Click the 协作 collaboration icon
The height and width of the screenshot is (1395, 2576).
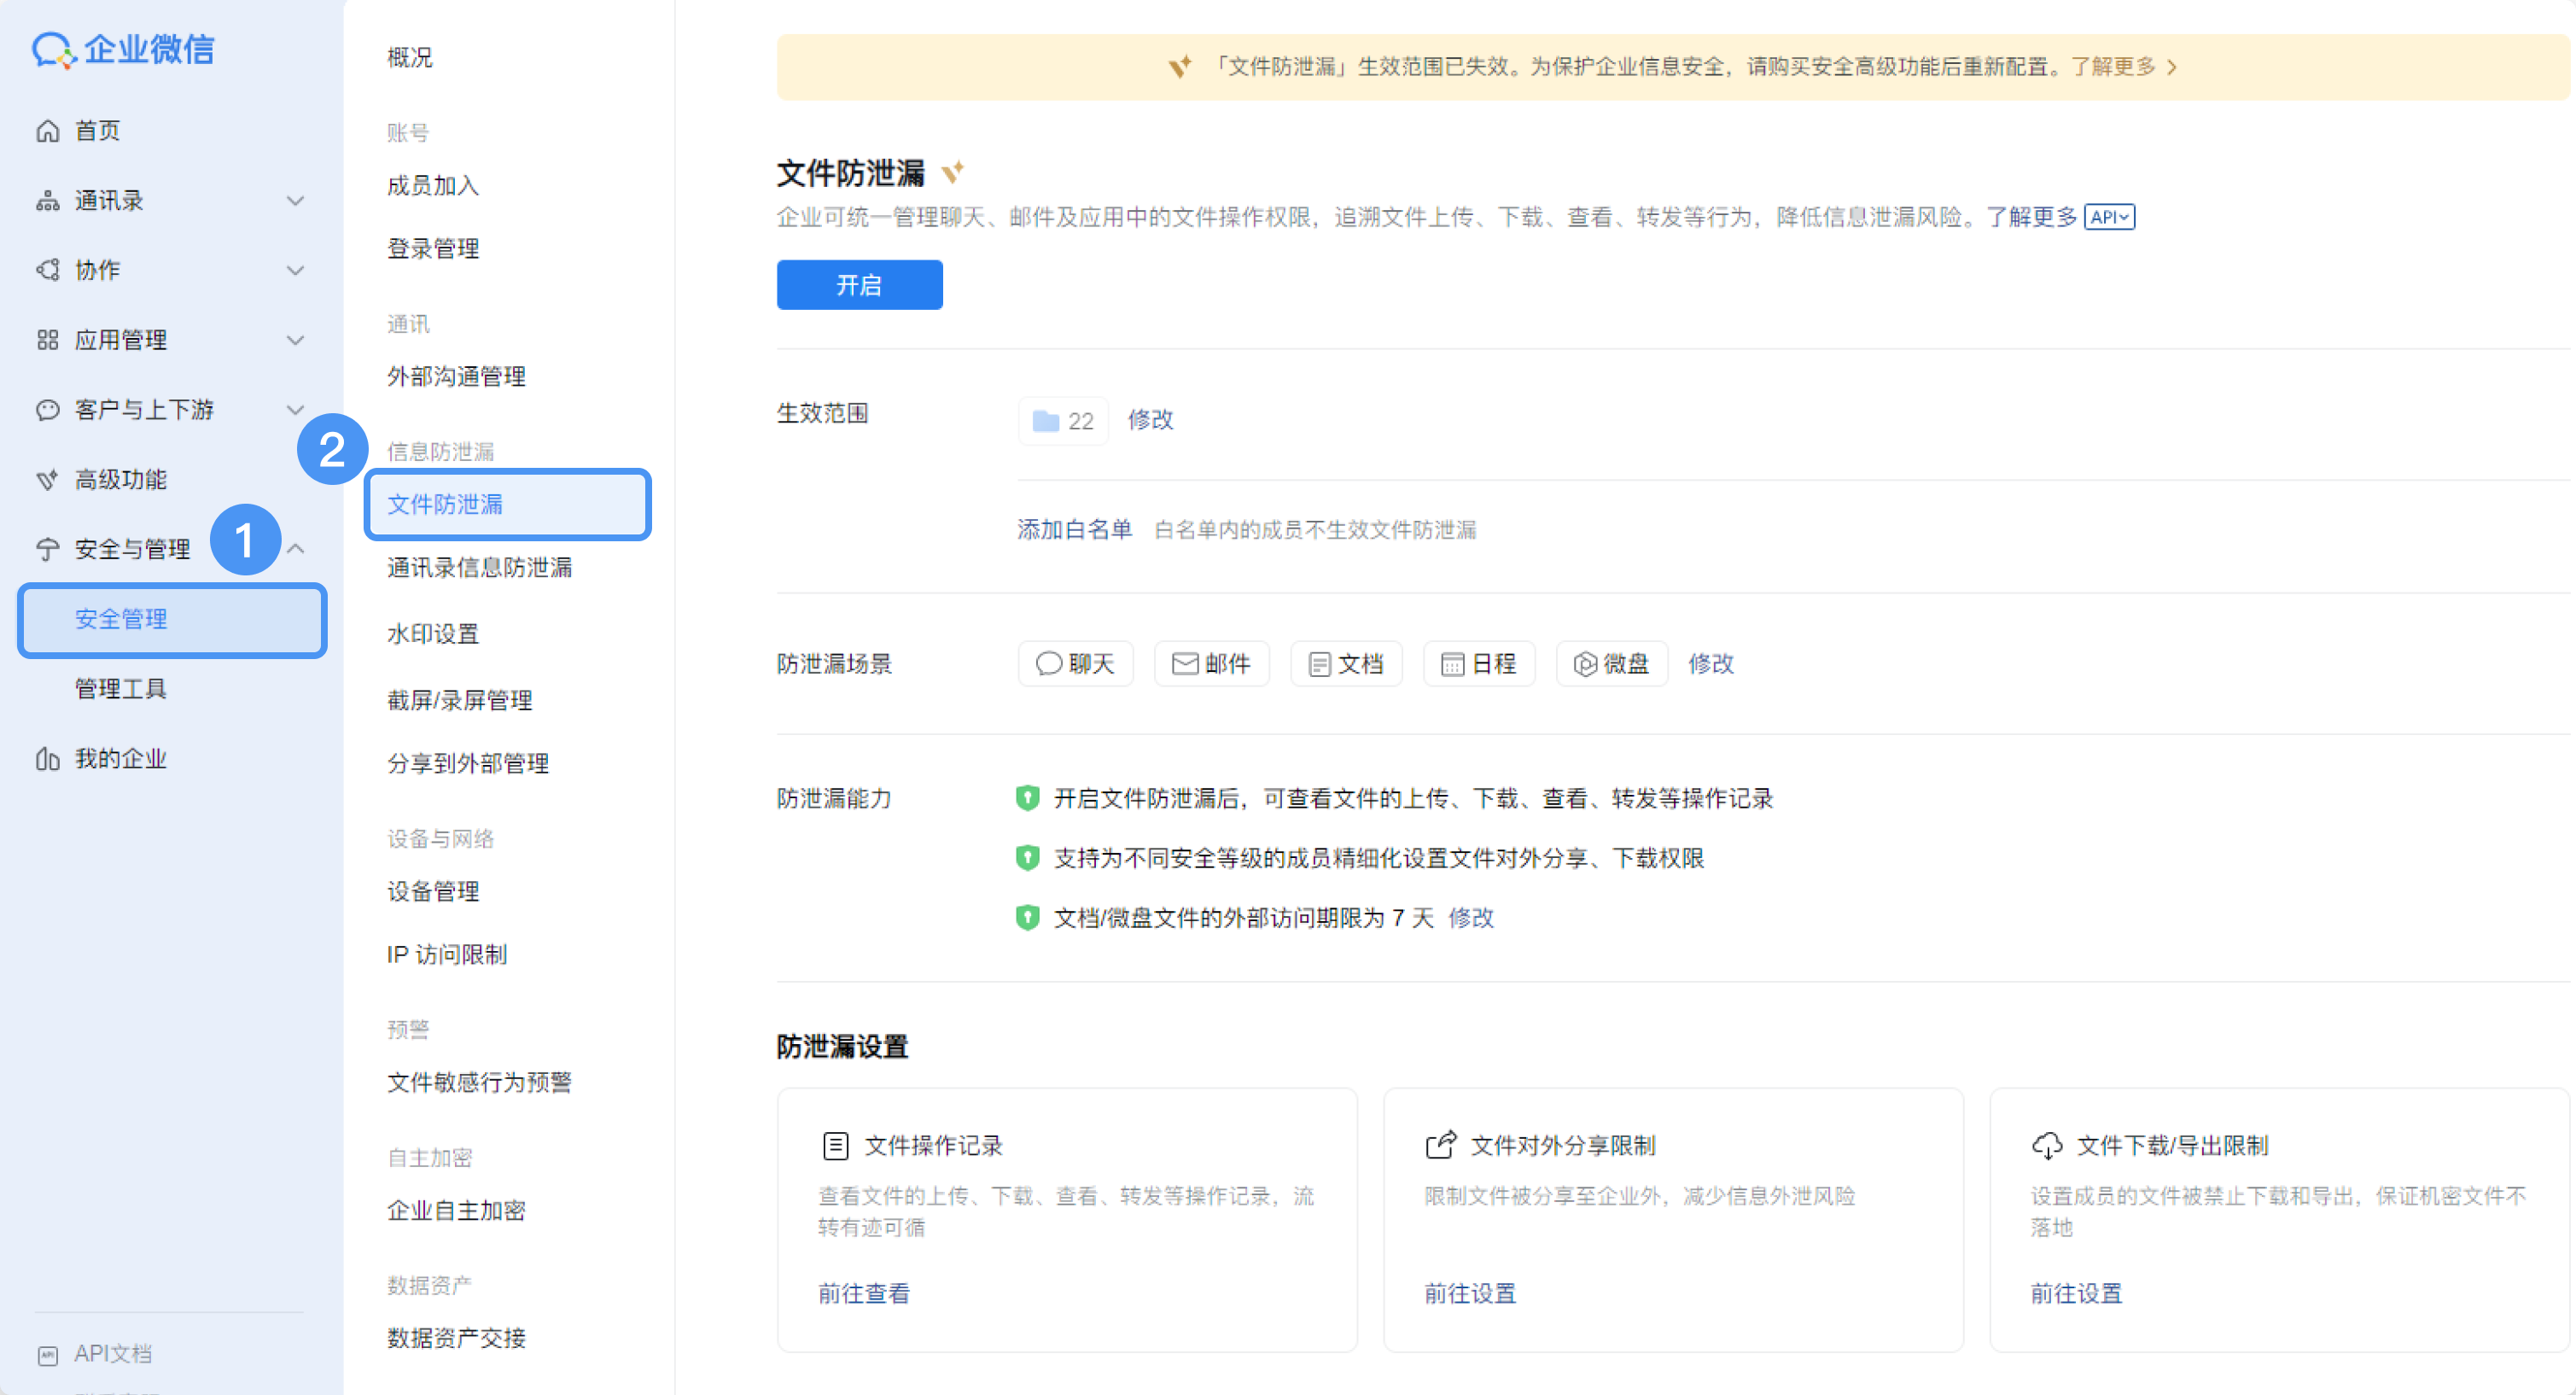[x=47, y=270]
